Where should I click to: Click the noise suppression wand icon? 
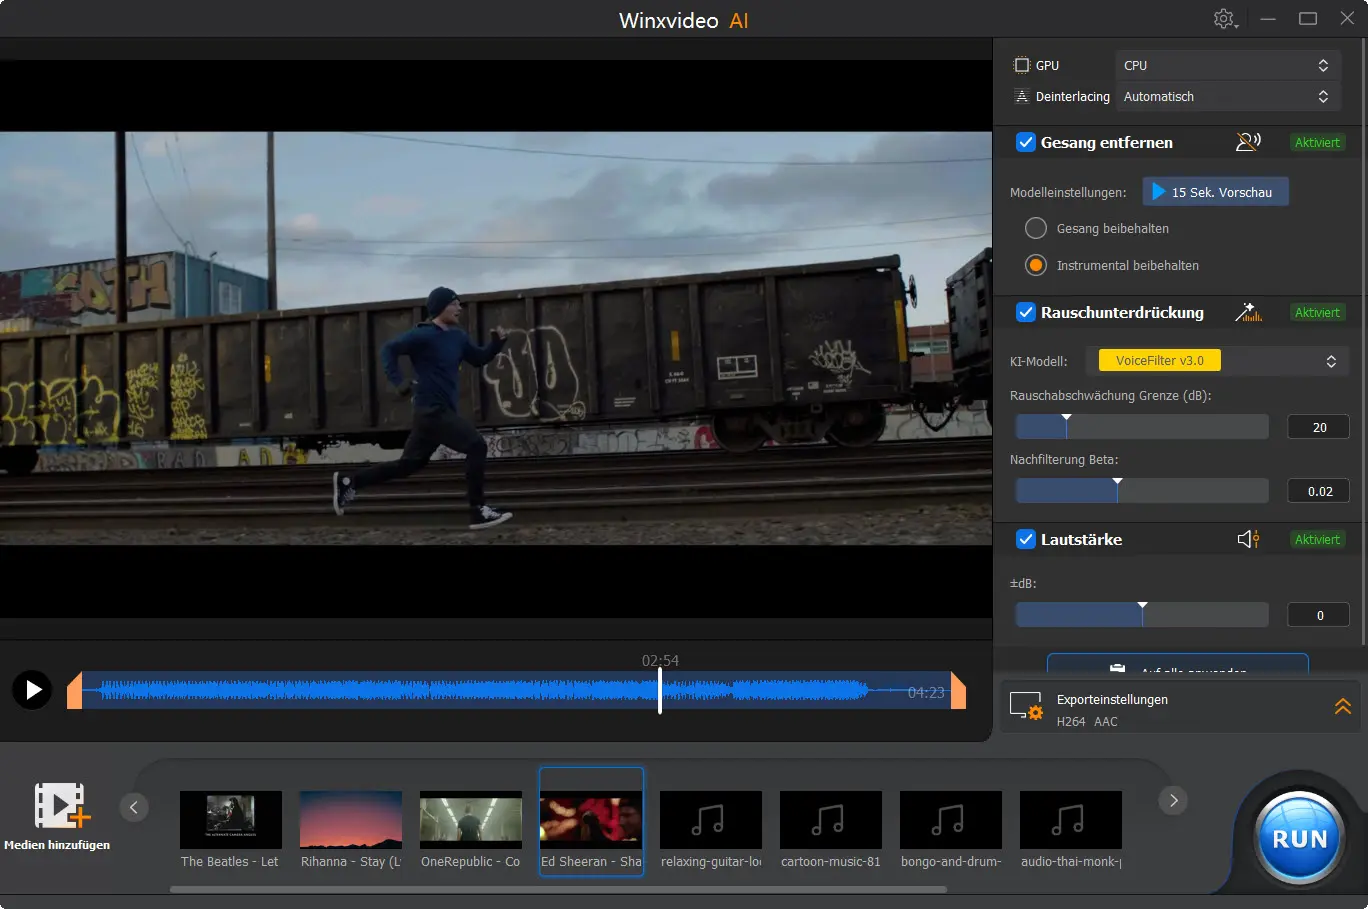click(1247, 312)
